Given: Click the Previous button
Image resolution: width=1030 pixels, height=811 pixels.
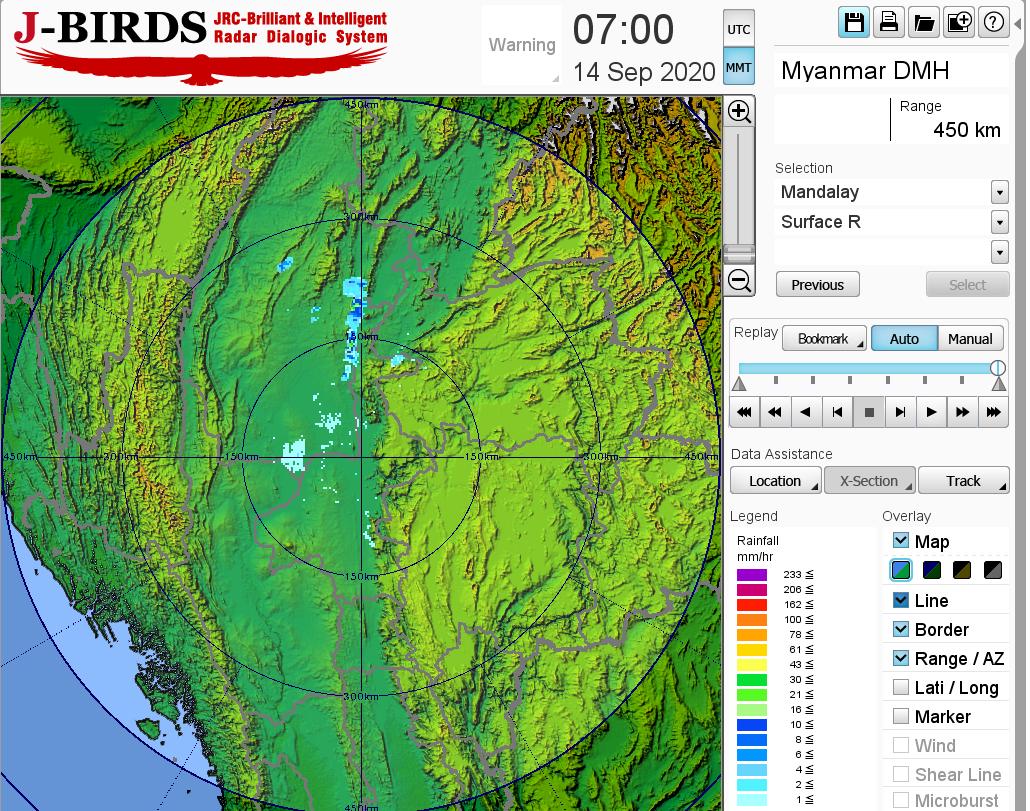Looking at the screenshot, I should [817, 285].
